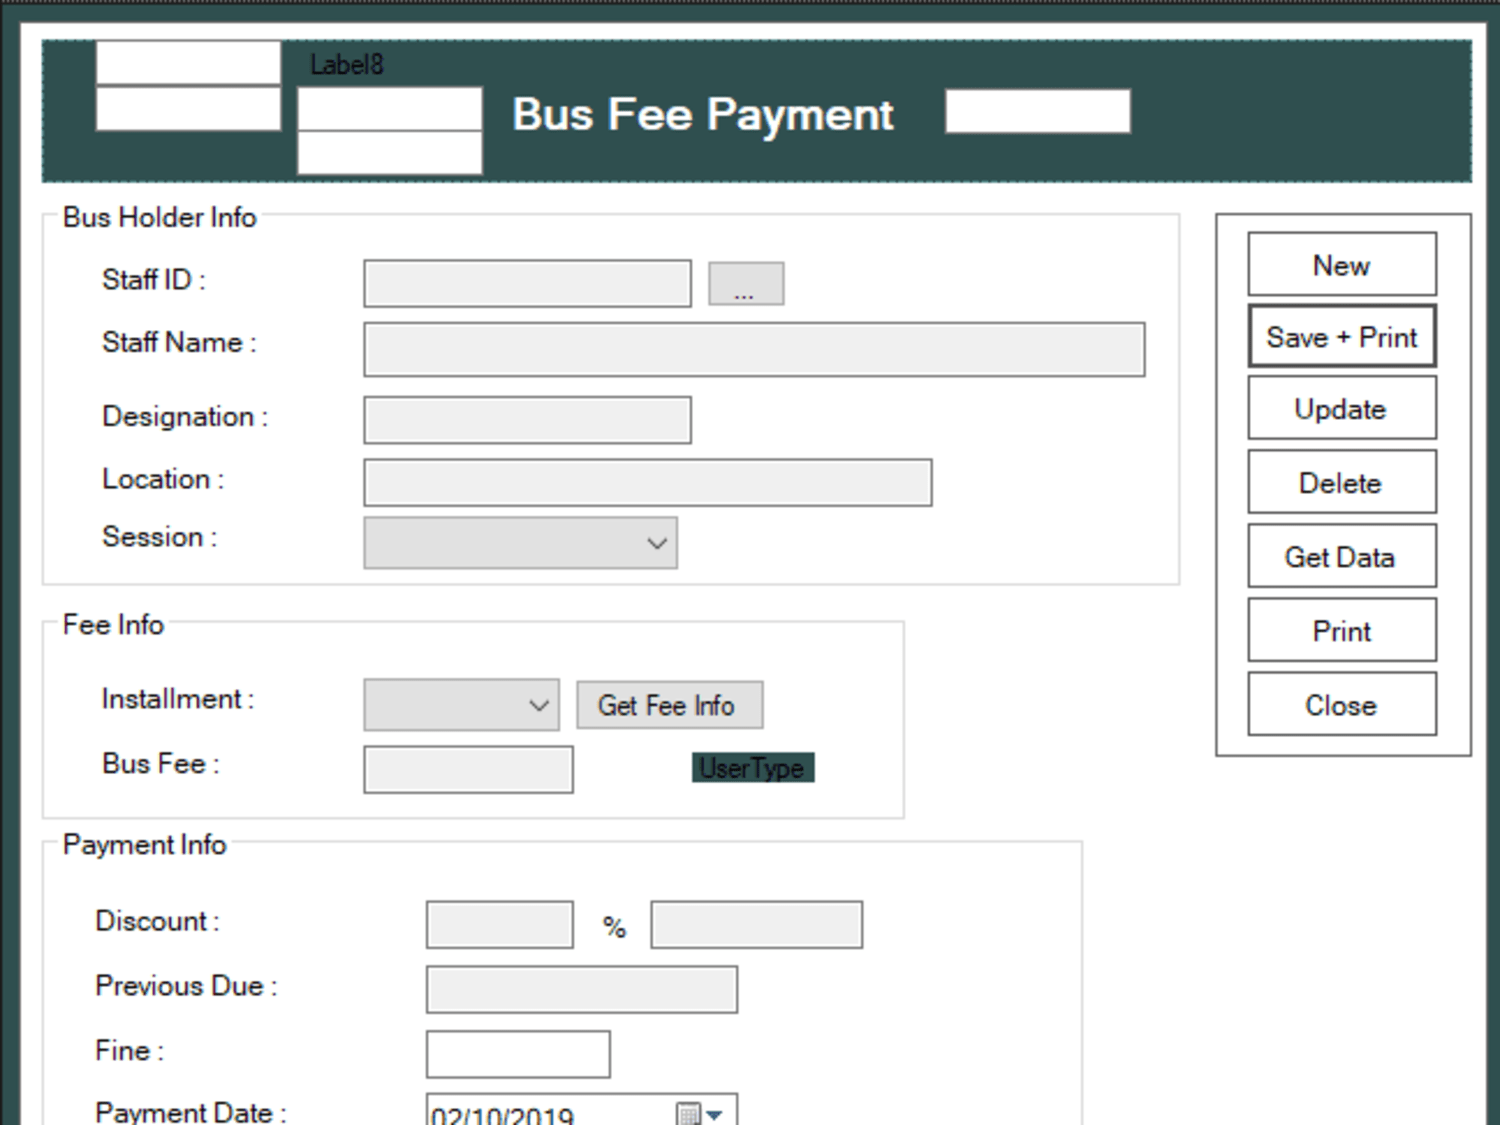Click the Print button
This screenshot has height=1125, width=1500.
click(1342, 630)
